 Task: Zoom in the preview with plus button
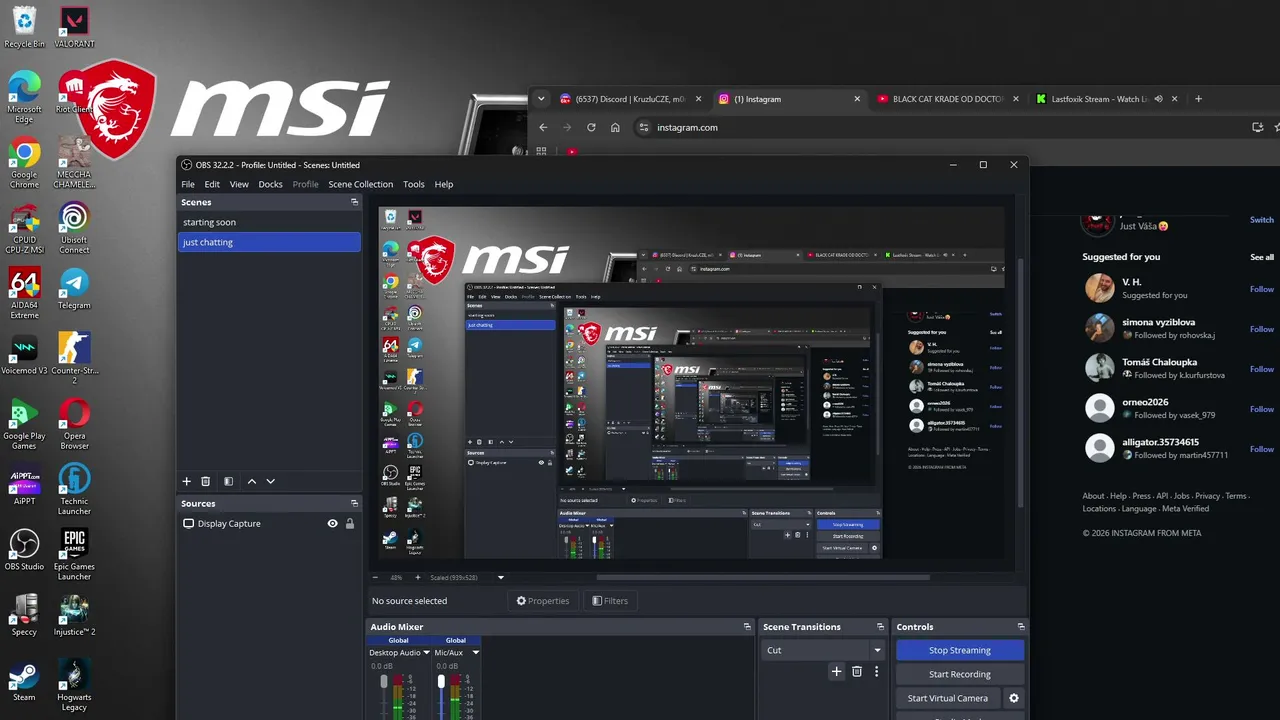pos(418,577)
